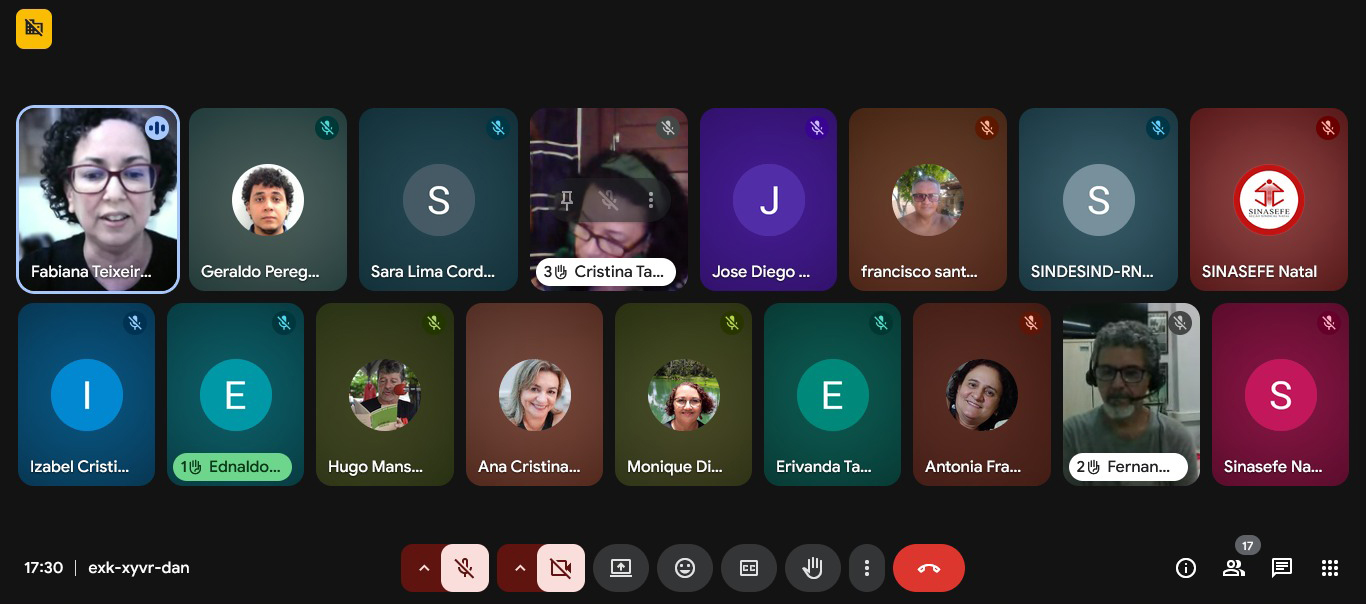Screen dimensions: 1366x604
Task: Click the SINASEFE Natal logo avatar
Action: pyautogui.click(x=1269, y=200)
